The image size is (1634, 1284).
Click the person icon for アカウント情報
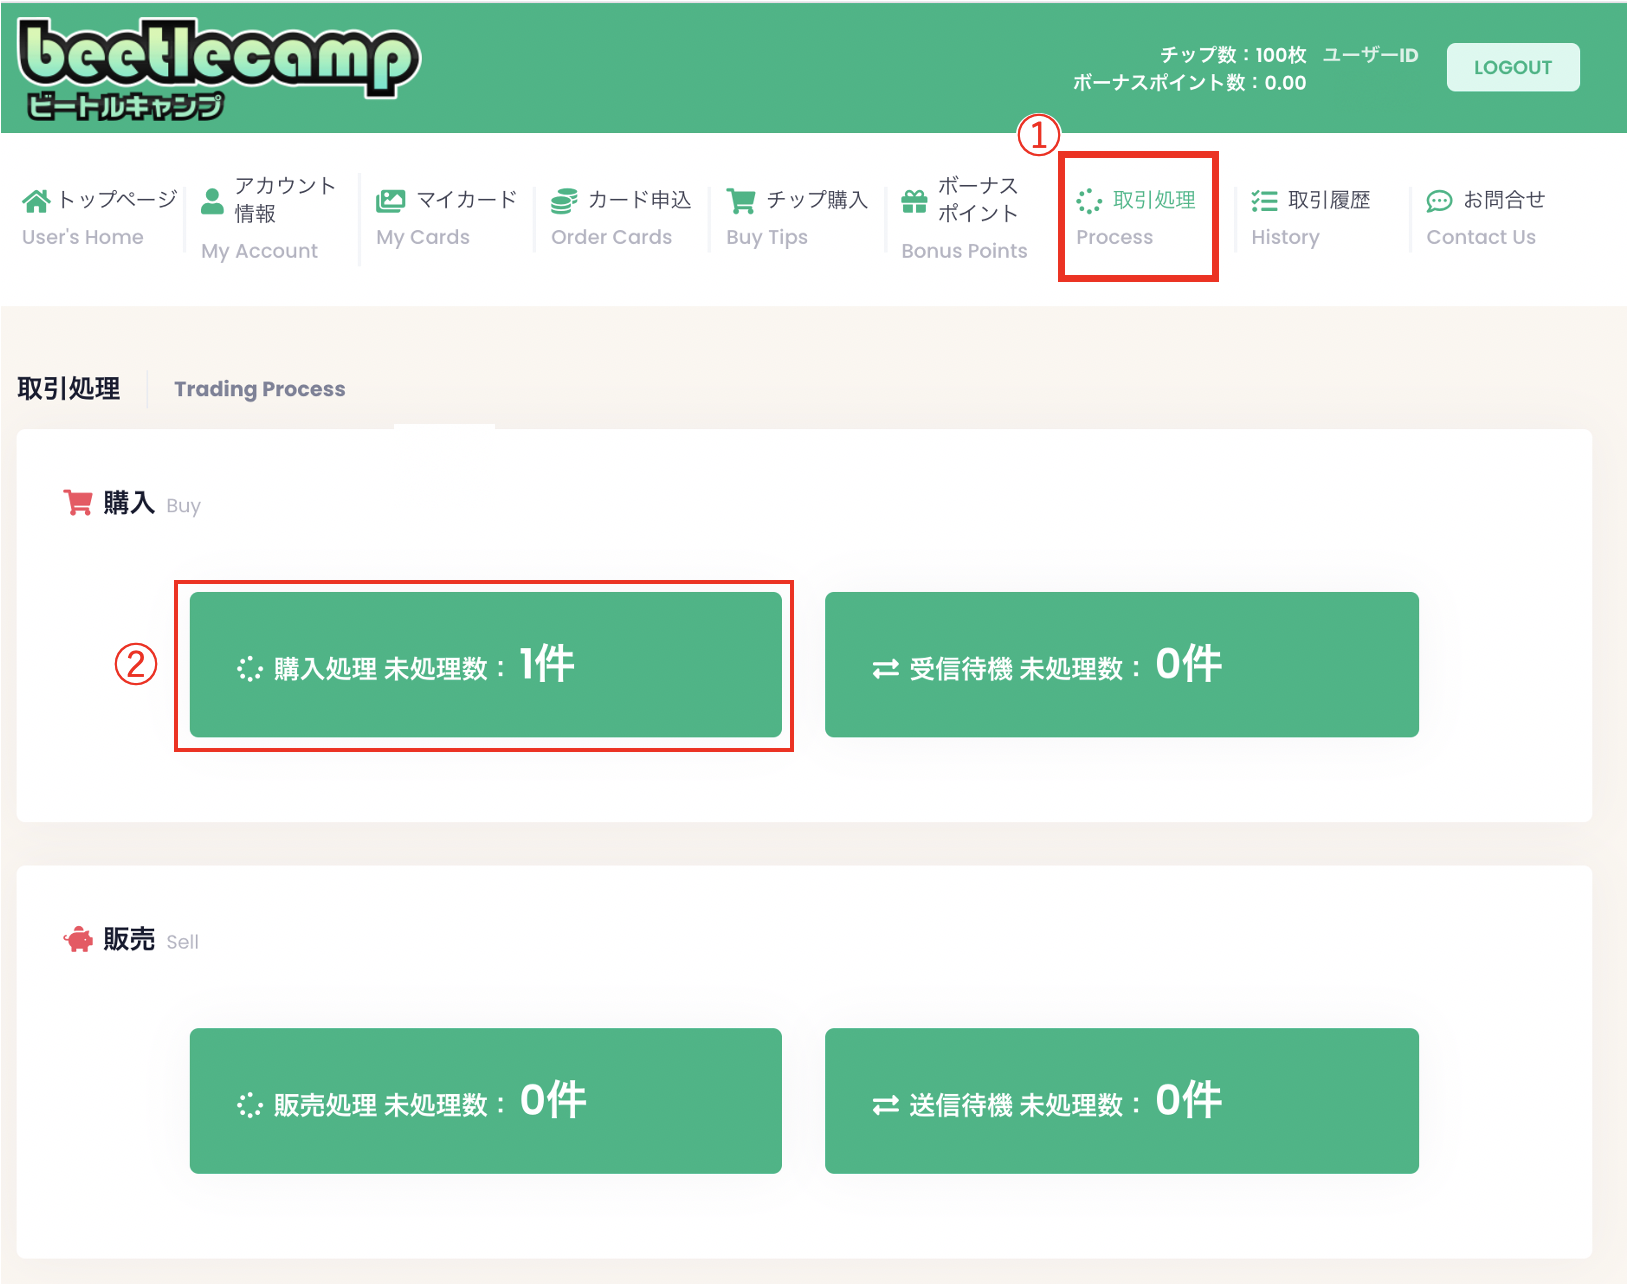pyautogui.click(x=212, y=201)
